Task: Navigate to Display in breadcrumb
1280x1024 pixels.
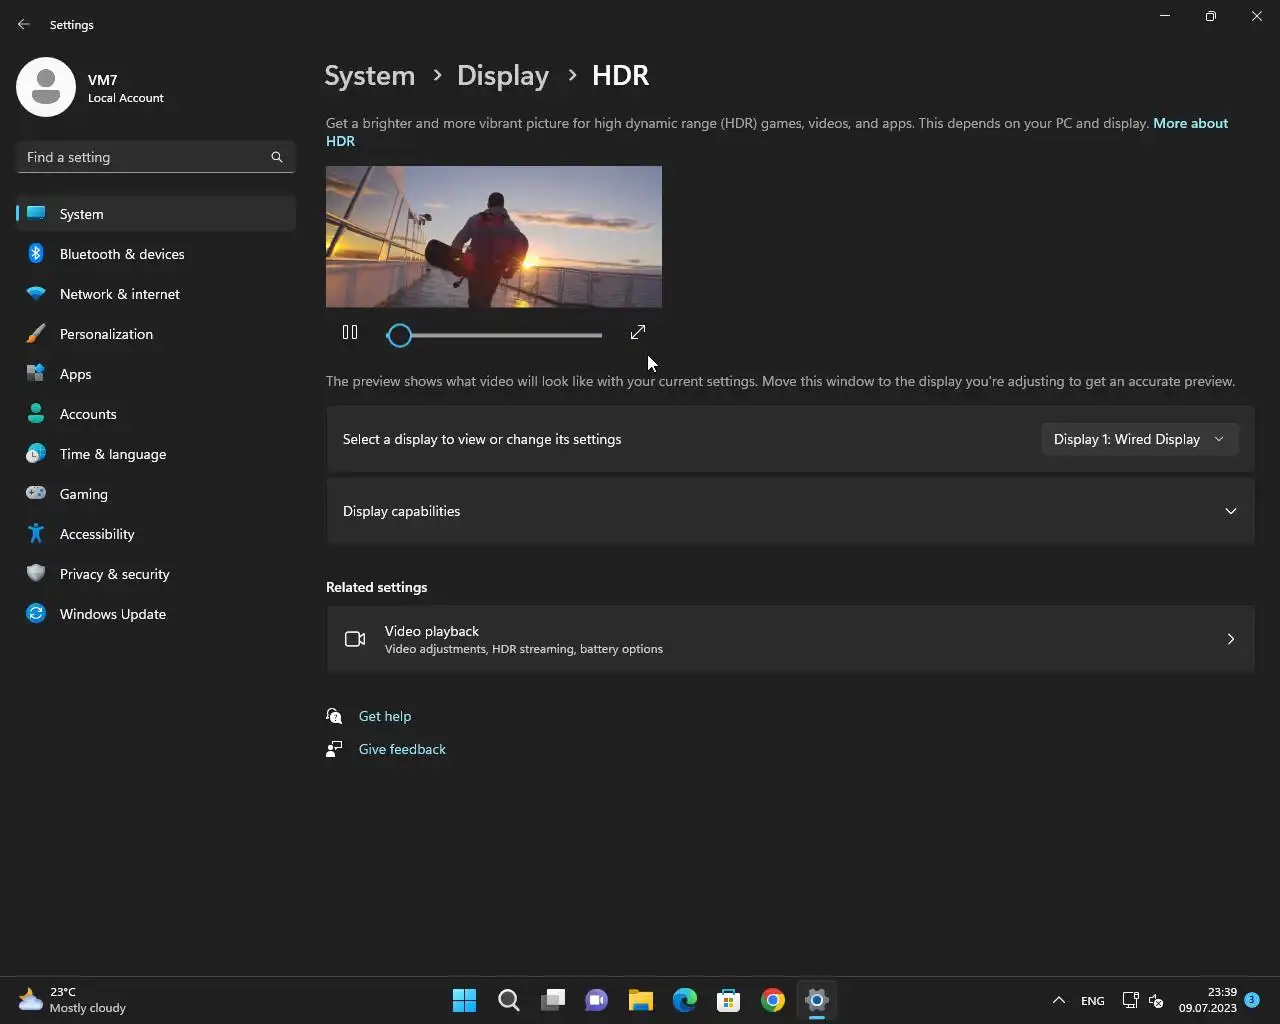Action: [x=503, y=76]
